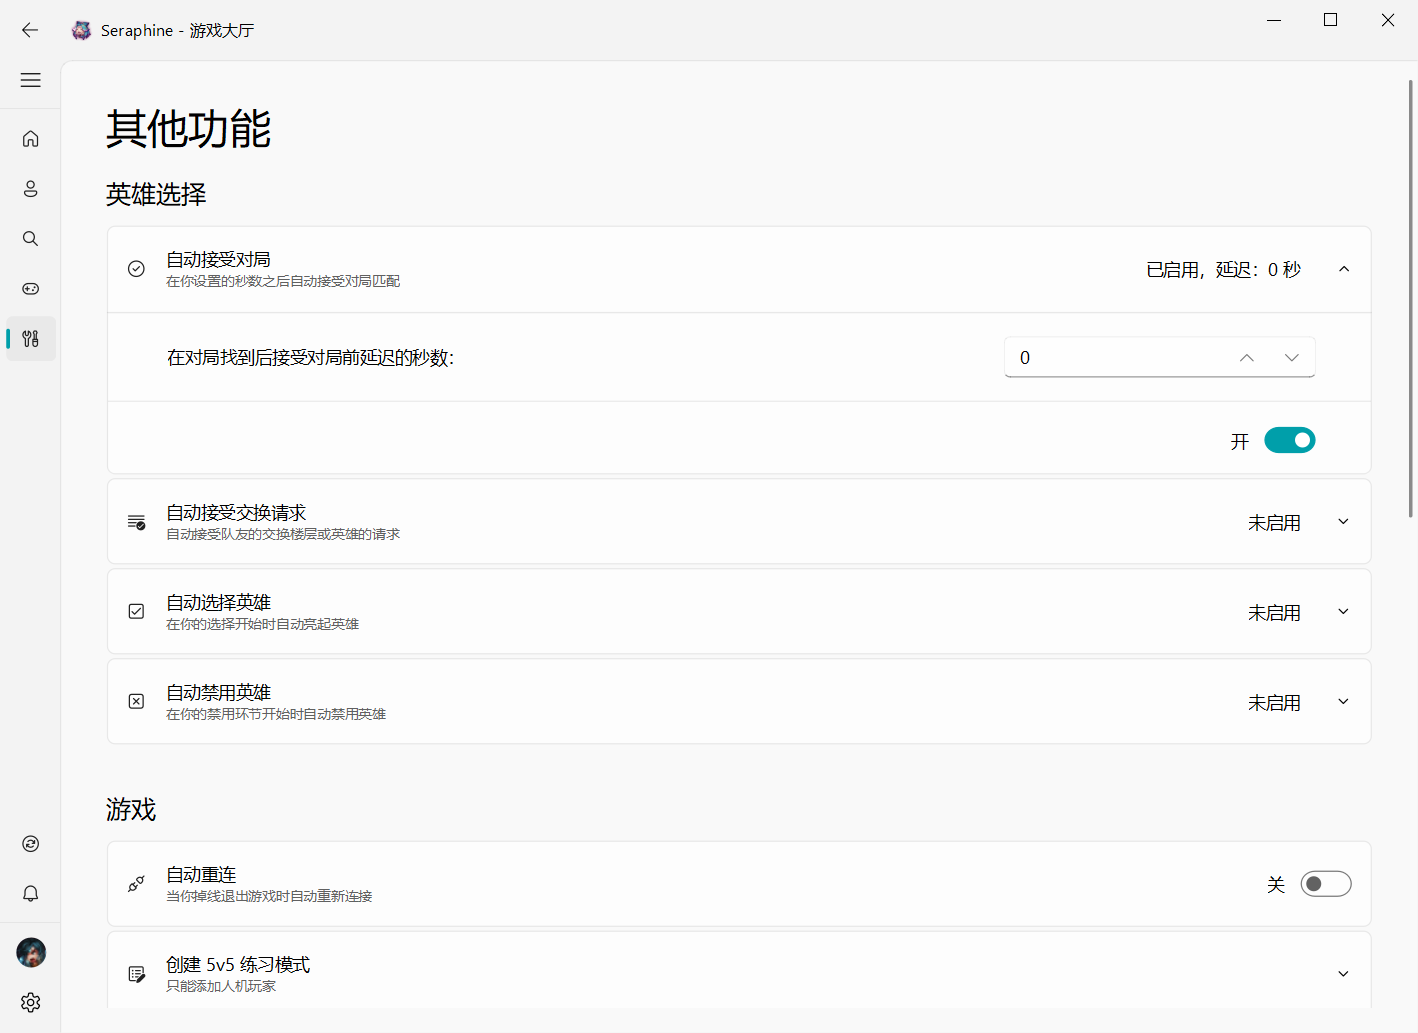
Task: Select the wrench tools settings icon
Action: [30, 338]
